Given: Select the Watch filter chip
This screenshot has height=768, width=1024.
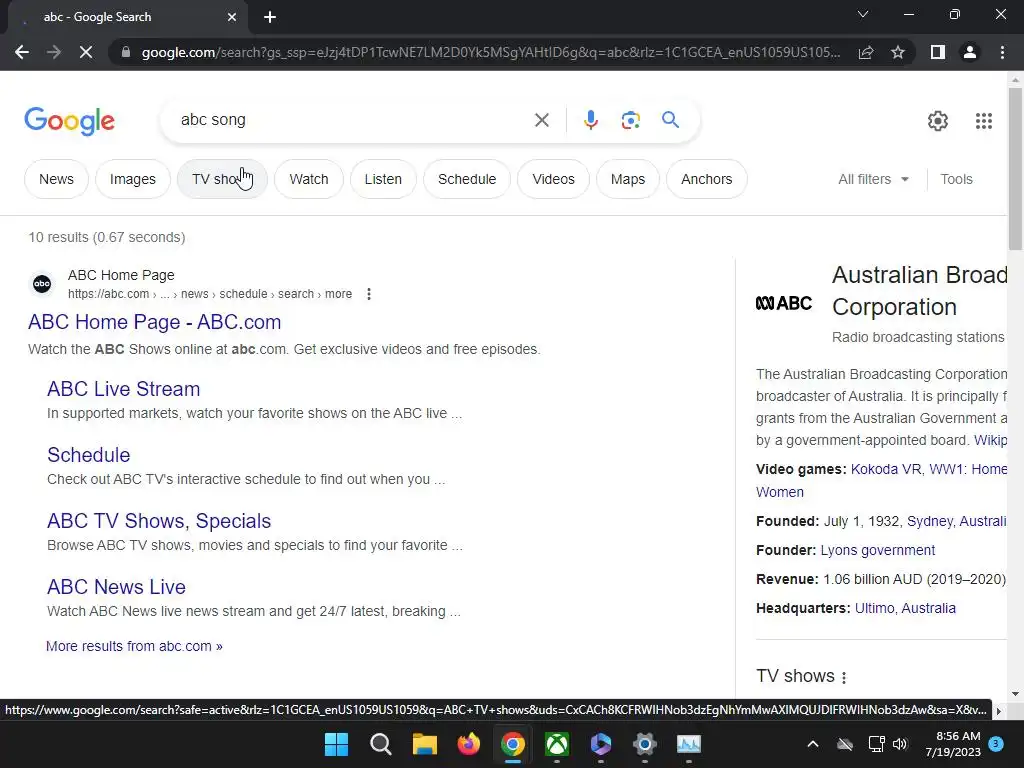Looking at the screenshot, I should tap(309, 179).
